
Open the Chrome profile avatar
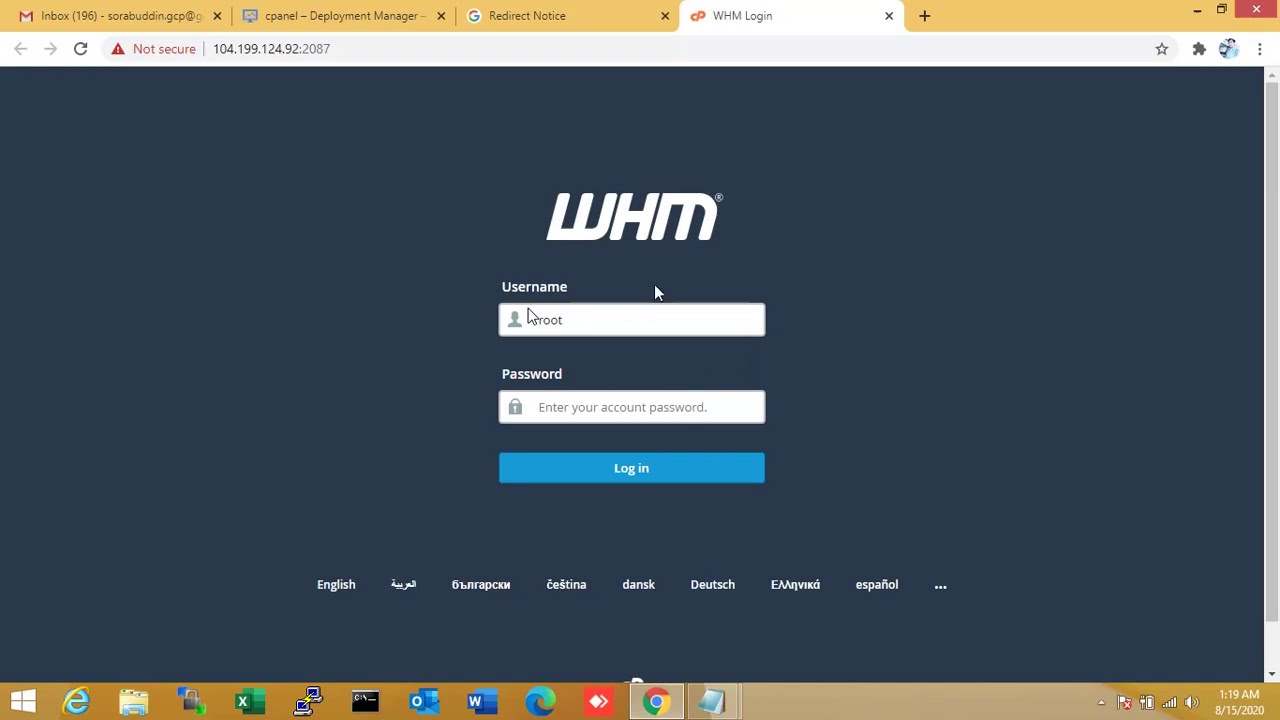(1229, 49)
